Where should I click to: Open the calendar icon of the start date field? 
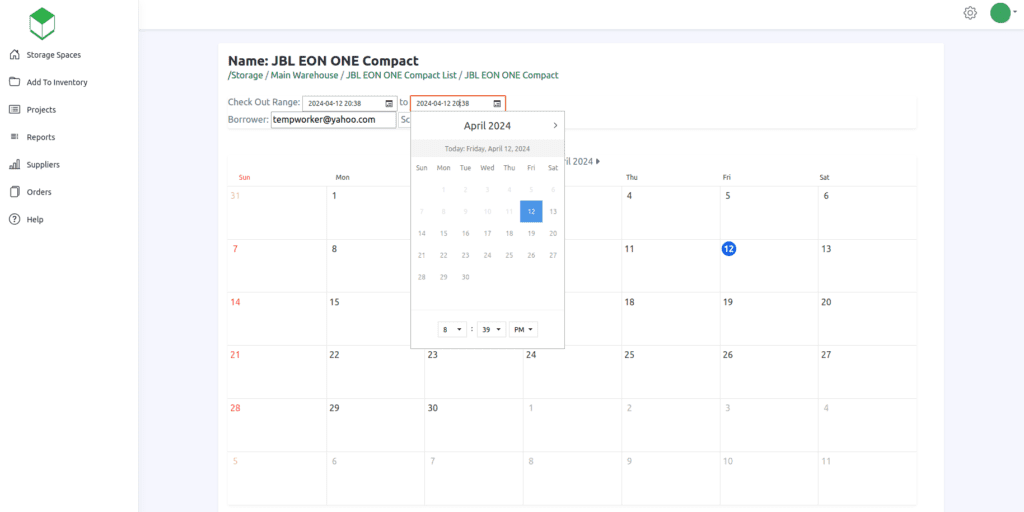click(x=389, y=103)
